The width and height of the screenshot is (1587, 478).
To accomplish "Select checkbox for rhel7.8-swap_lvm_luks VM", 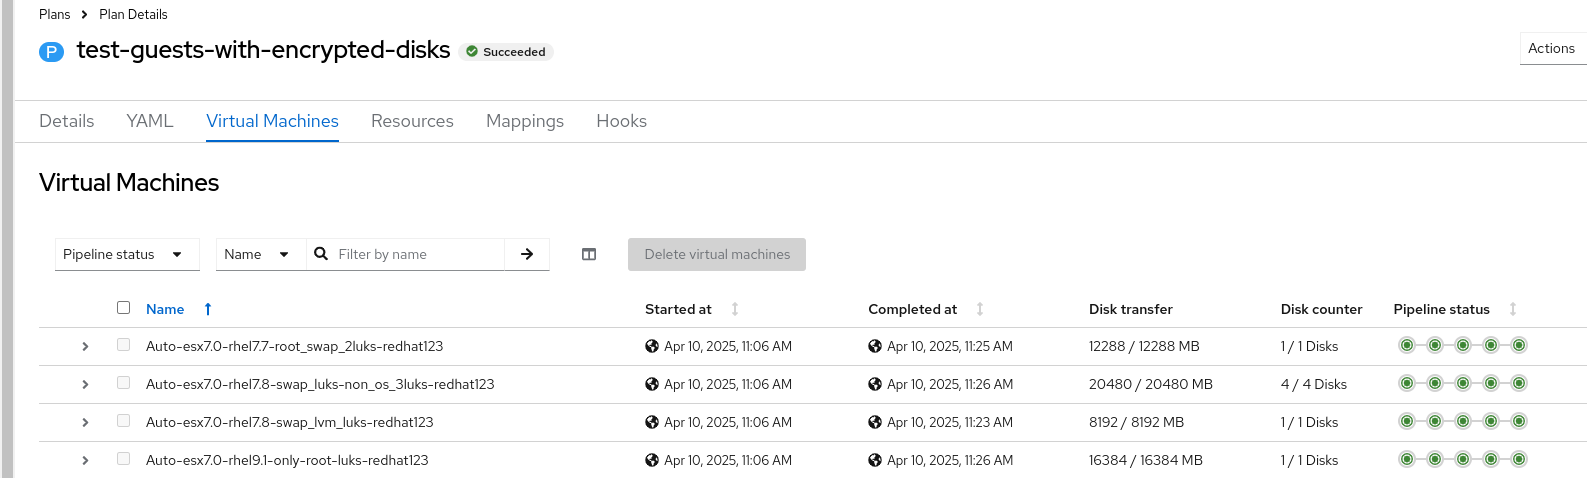I will point(124,421).
